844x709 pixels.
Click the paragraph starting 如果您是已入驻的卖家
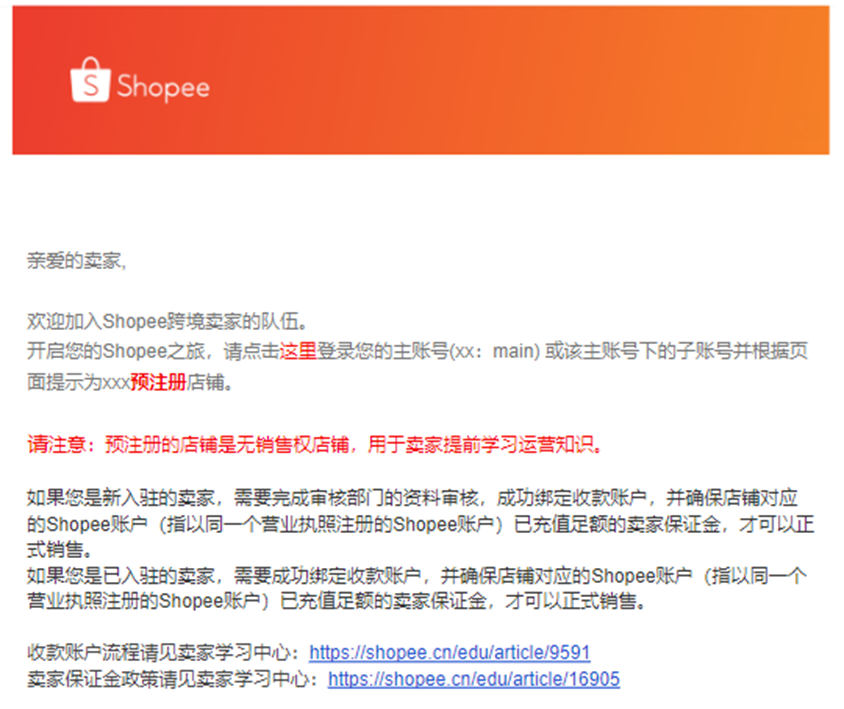[417, 588]
